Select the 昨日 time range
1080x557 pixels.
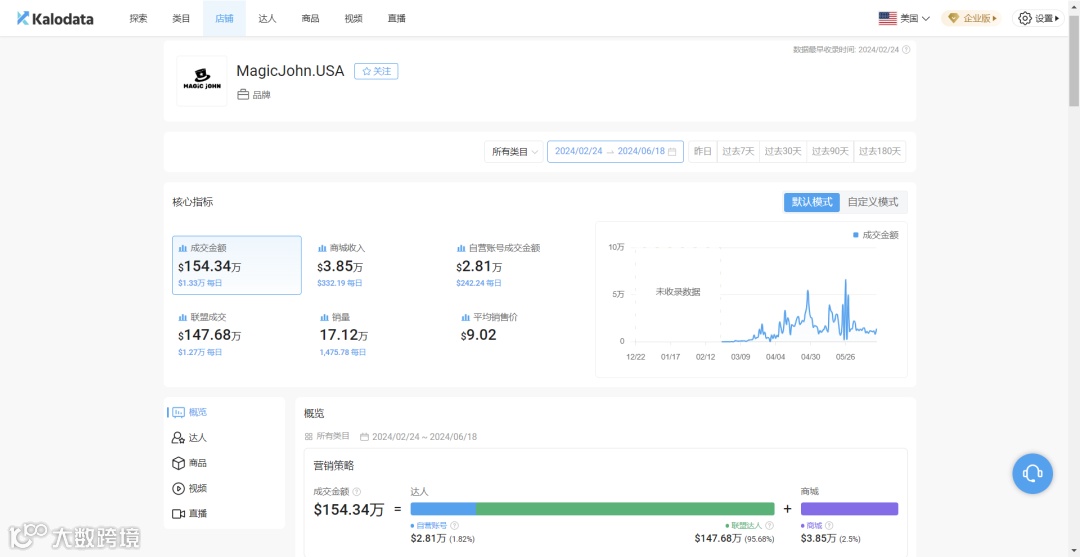pyautogui.click(x=702, y=151)
